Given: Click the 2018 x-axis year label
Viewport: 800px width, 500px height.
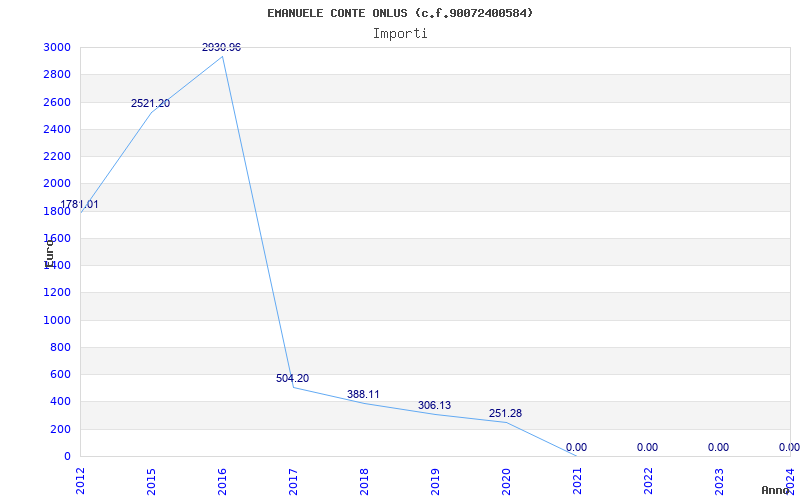Looking at the screenshot, I should (x=364, y=481).
